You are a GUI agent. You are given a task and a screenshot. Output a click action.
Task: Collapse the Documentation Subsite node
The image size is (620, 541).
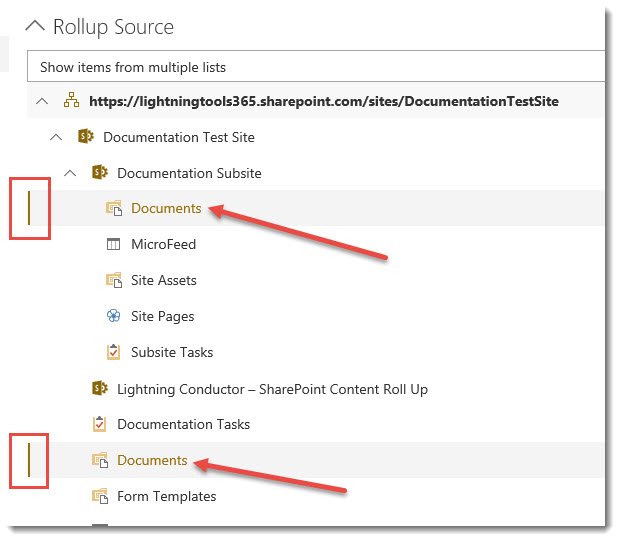70,173
